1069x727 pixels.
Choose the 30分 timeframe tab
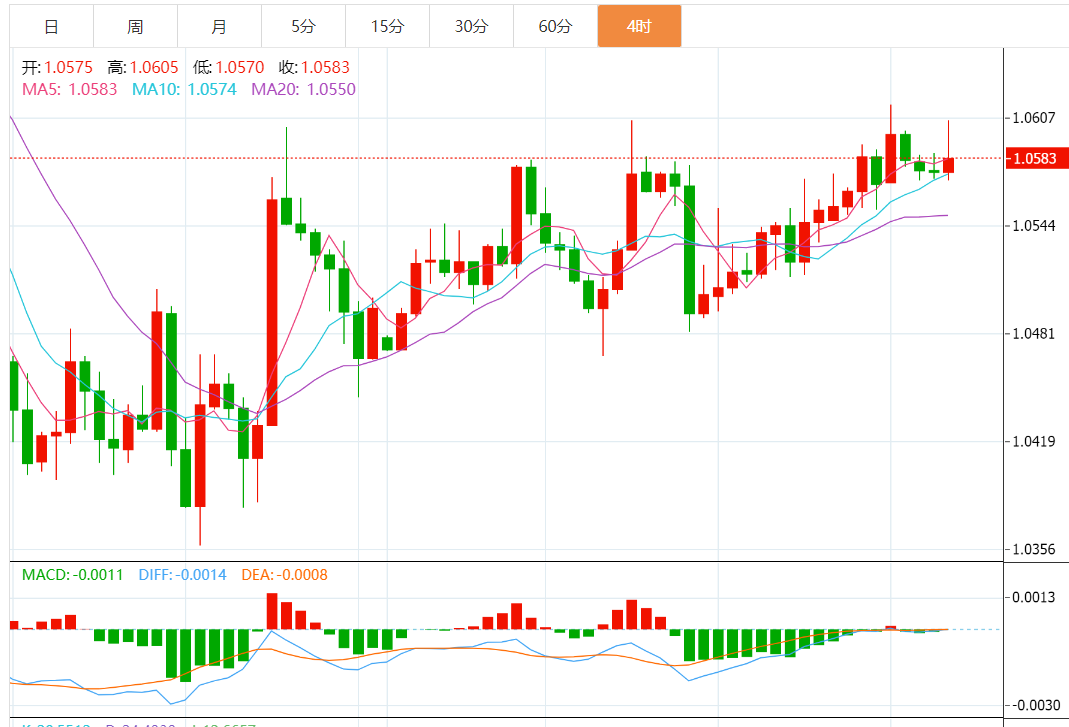[x=471, y=27]
